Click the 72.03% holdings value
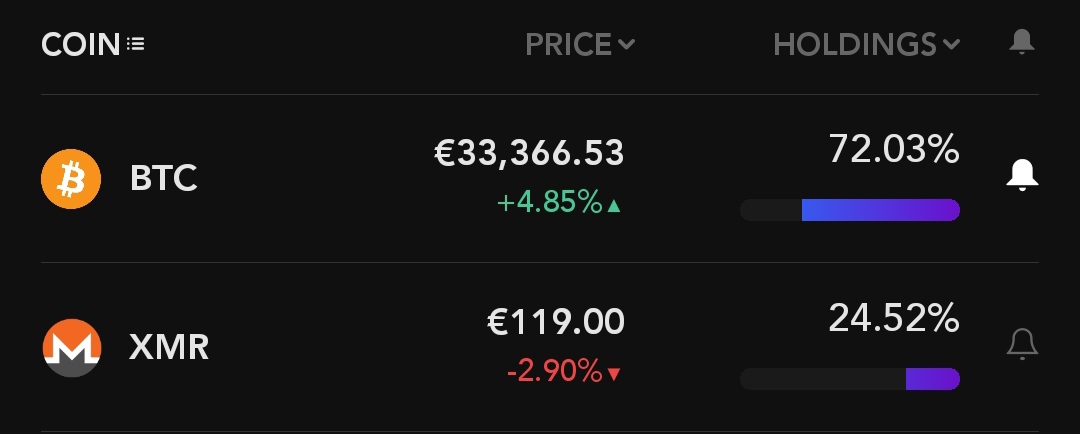The width and height of the screenshot is (1080, 434). [894, 149]
